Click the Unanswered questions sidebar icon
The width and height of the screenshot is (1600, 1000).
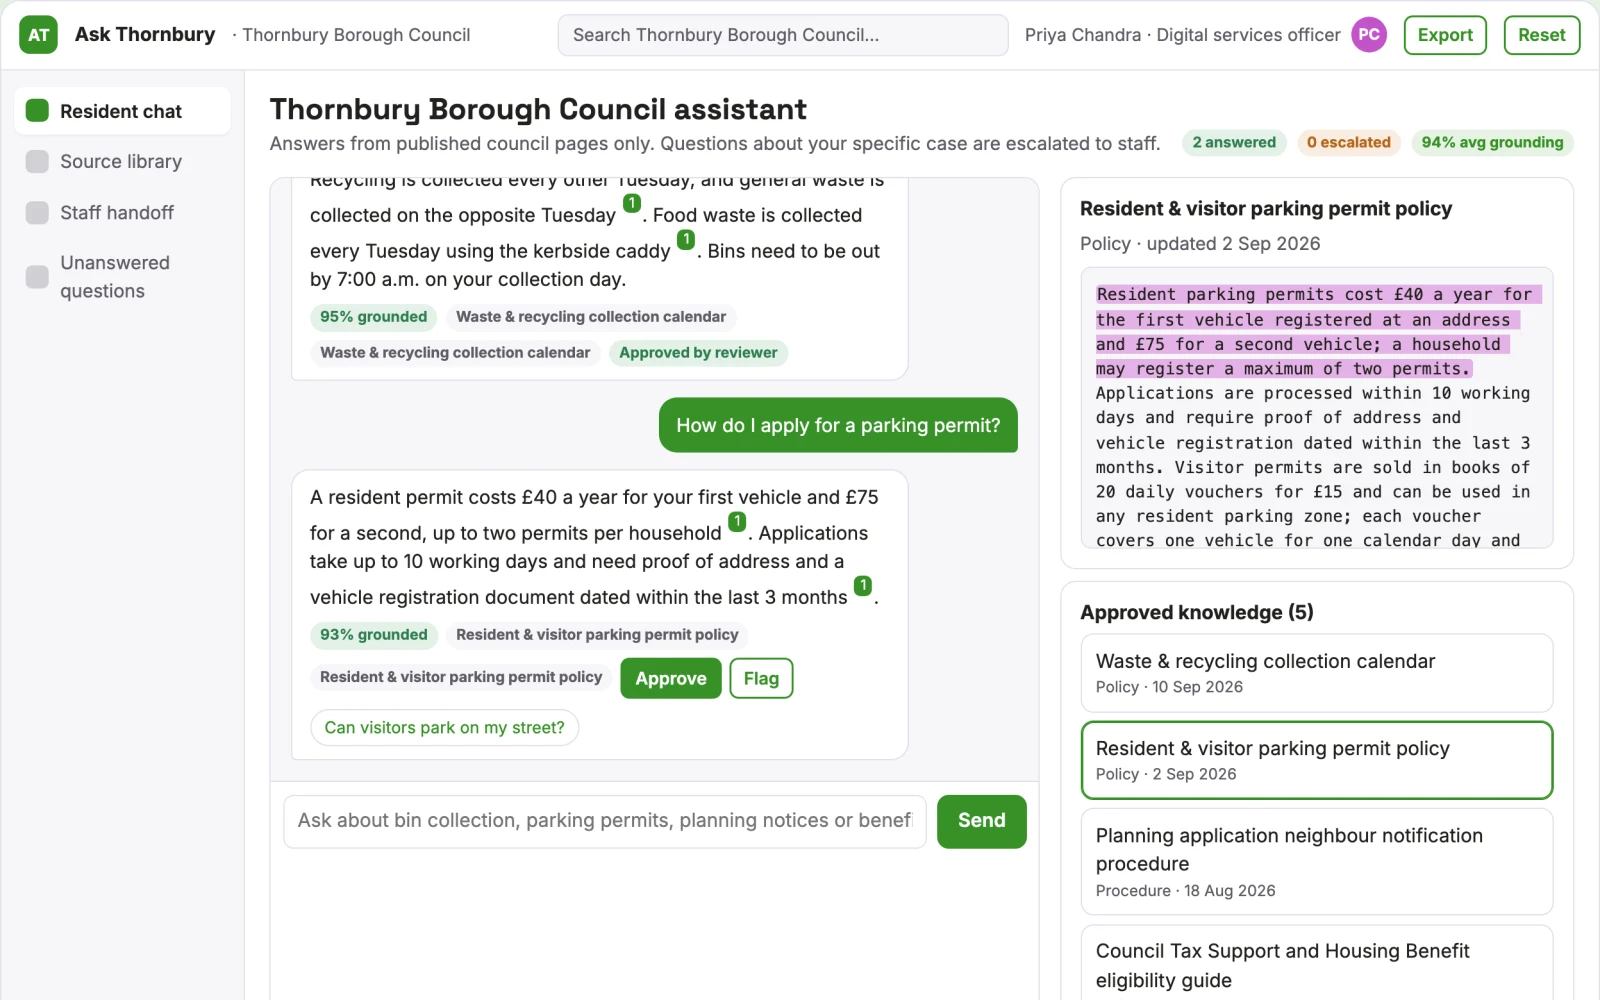(x=37, y=276)
